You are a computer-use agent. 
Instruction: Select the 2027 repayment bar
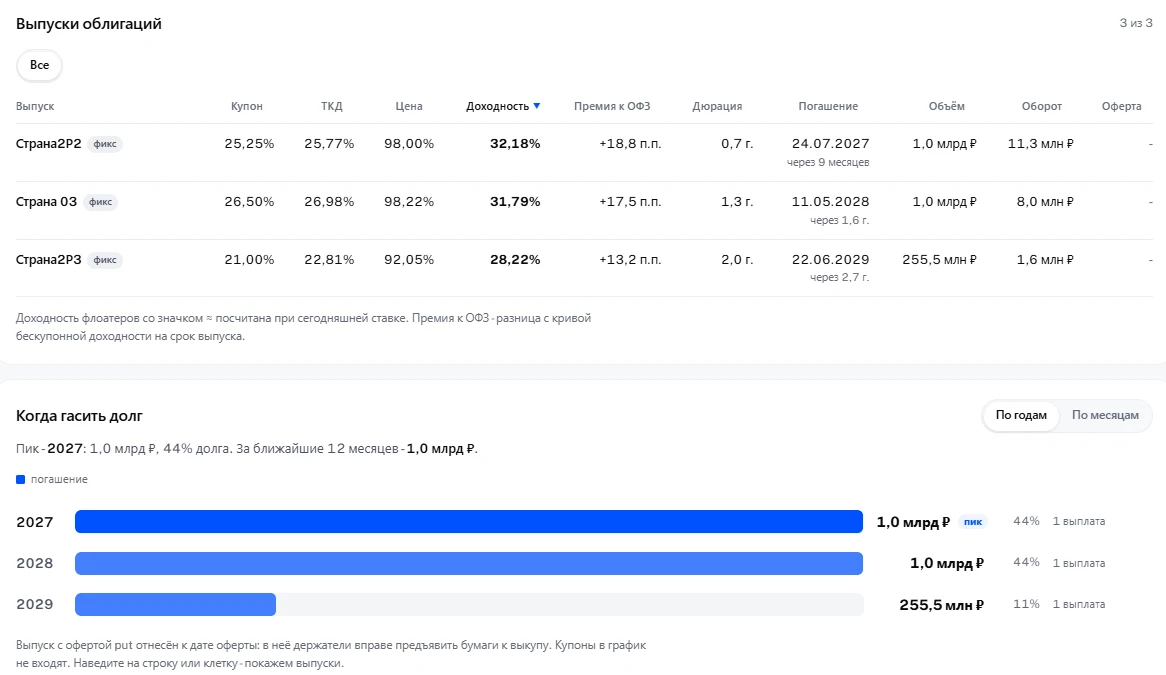point(468,521)
